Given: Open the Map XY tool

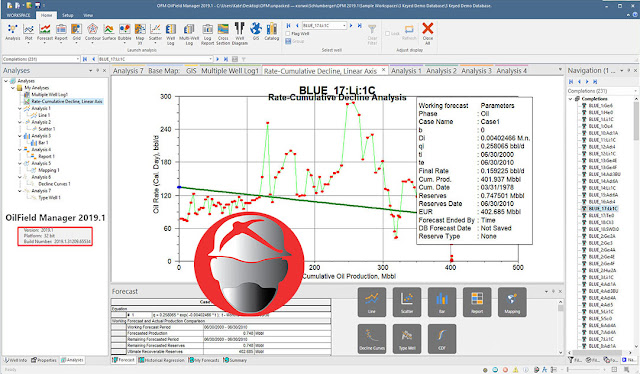Looking at the screenshot, I should (140, 33).
